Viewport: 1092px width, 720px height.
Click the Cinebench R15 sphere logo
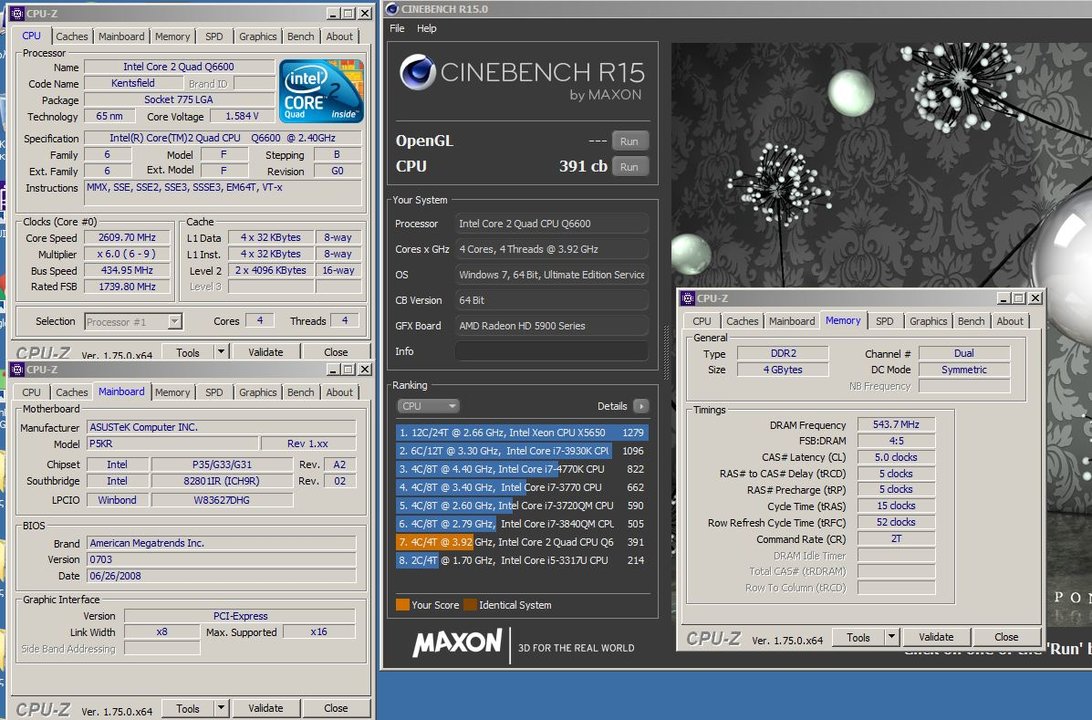(x=418, y=72)
